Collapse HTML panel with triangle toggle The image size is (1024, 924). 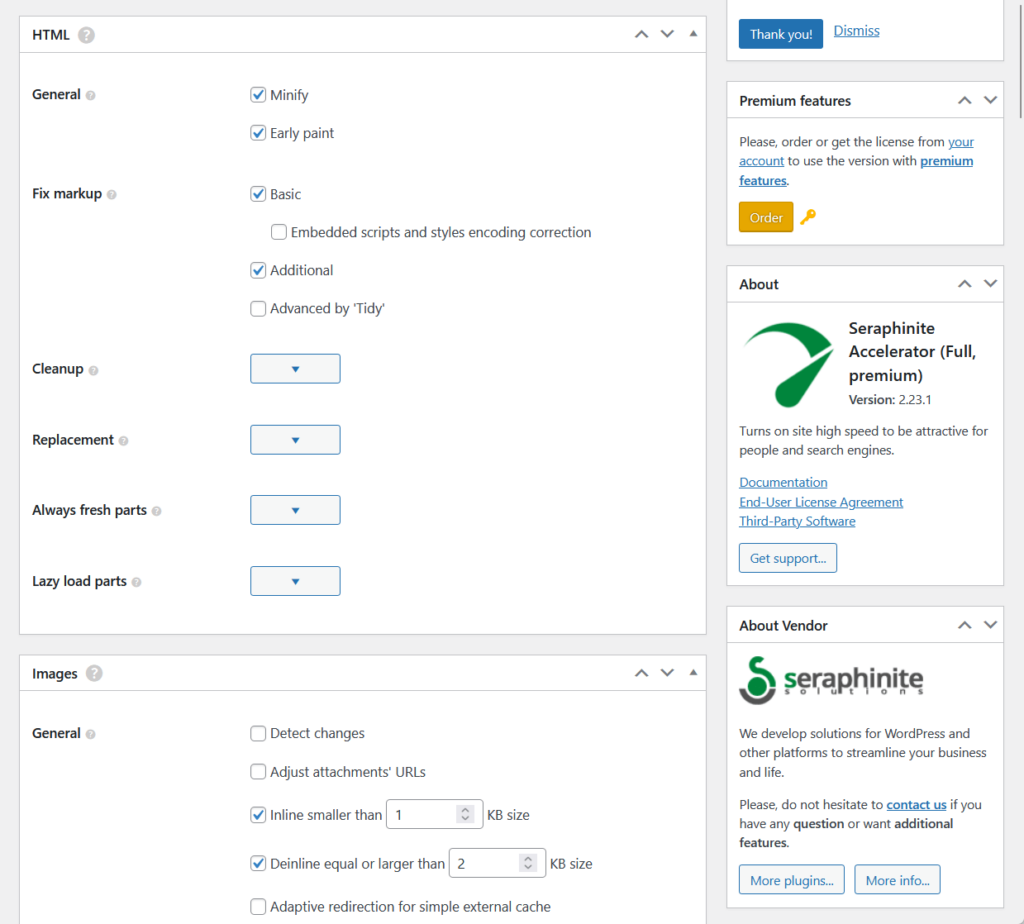coord(694,34)
